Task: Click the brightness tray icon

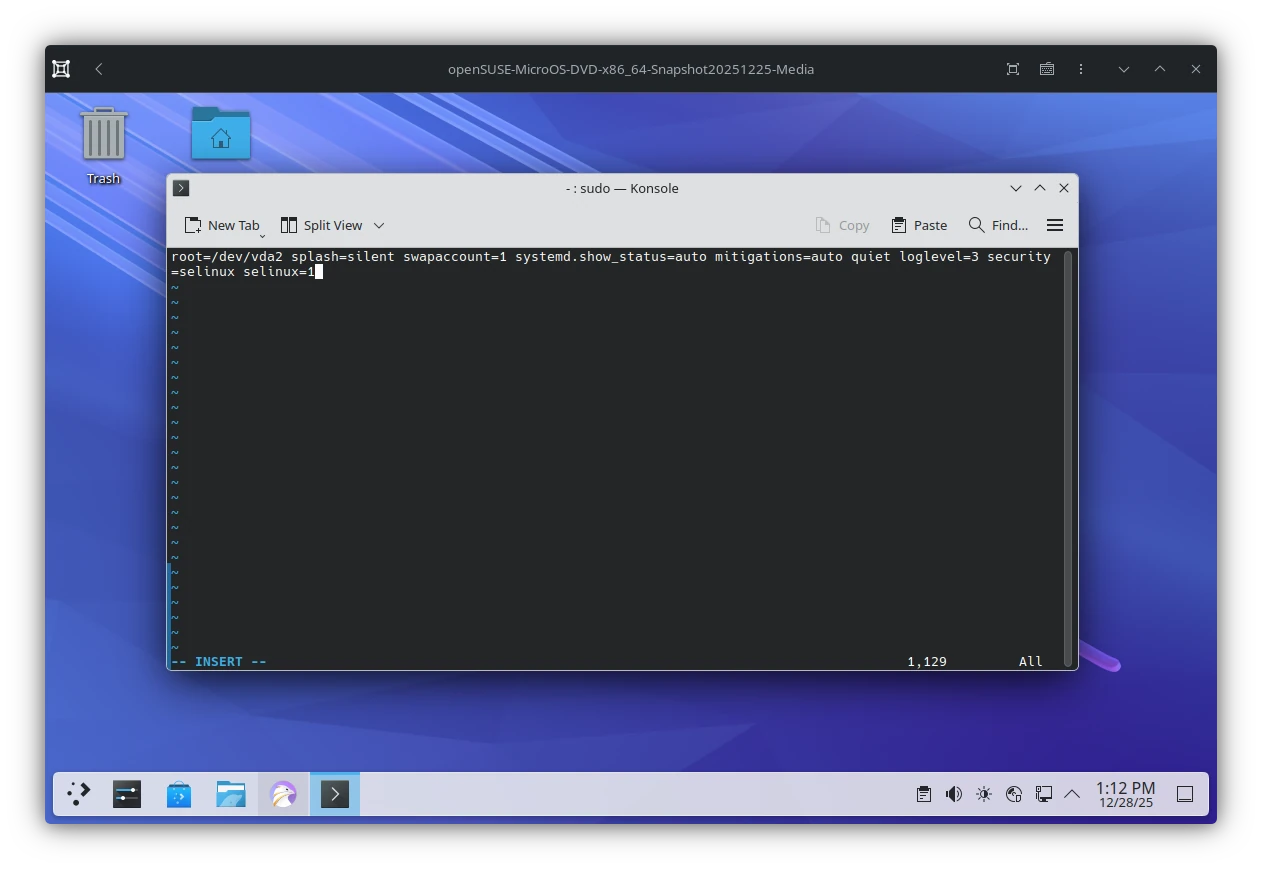Action: (x=983, y=793)
